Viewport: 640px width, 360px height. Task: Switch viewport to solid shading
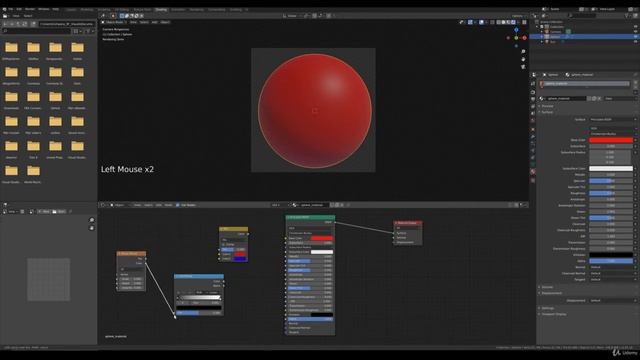coord(503,22)
